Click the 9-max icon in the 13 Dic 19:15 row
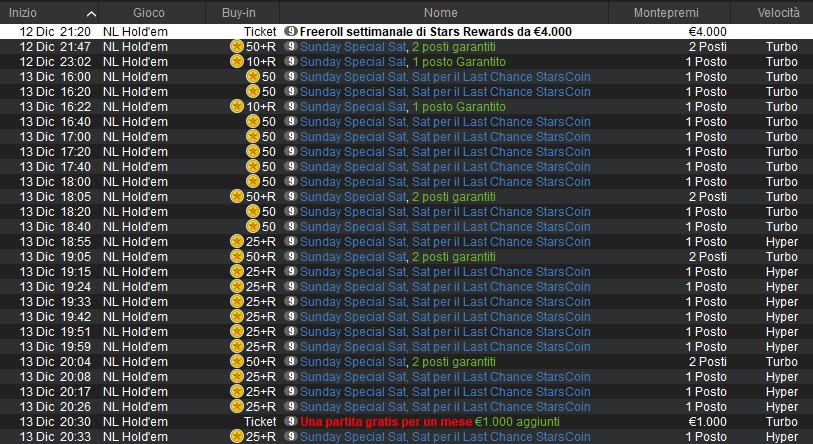This screenshot has width=813, height=444. point(291,272)
